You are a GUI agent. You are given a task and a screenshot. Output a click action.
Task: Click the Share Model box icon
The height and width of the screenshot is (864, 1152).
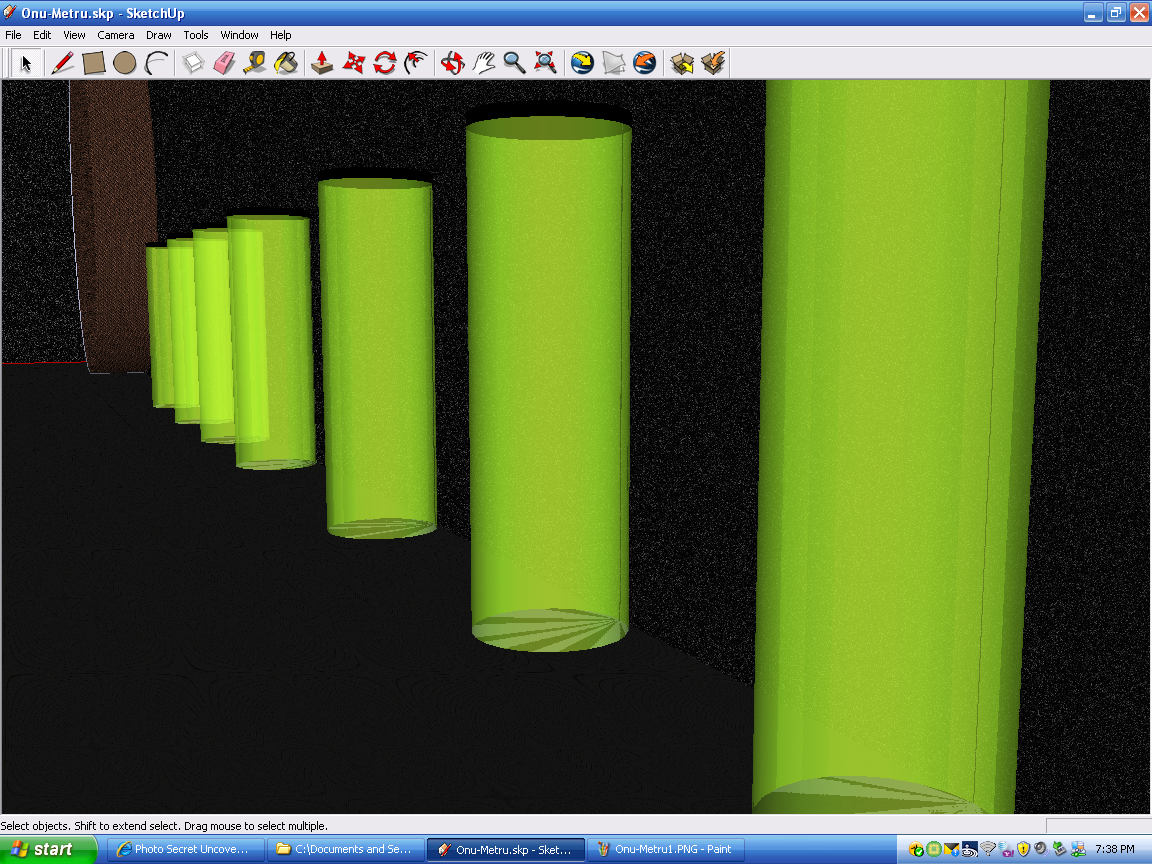(713, 63)
